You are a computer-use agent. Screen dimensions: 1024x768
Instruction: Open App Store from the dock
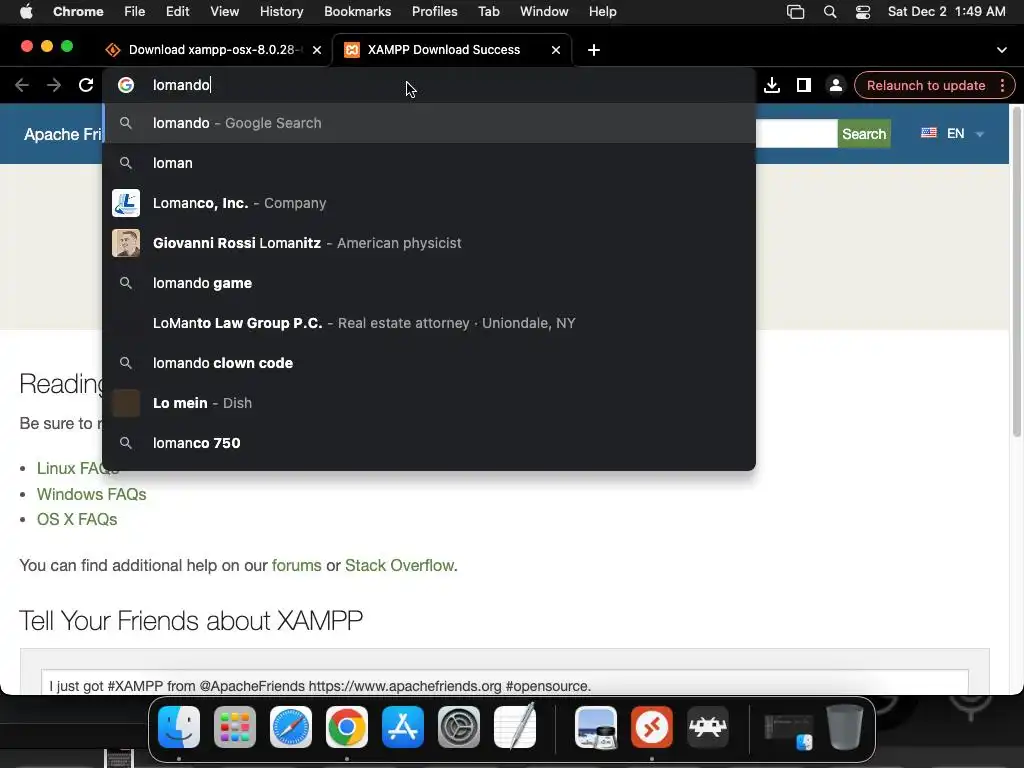[x=403, y=727]
